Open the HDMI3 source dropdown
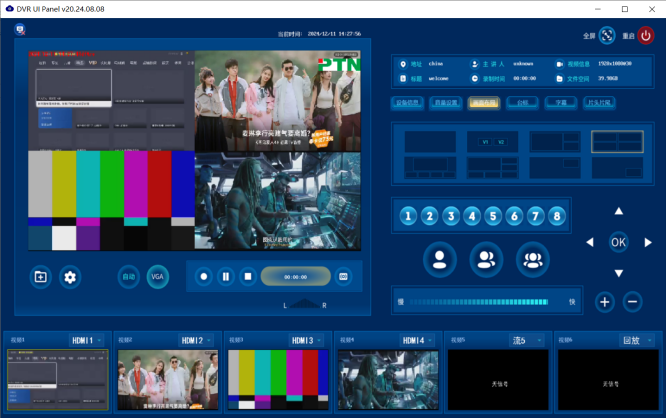The image size is (666, 418). (307, 340)
